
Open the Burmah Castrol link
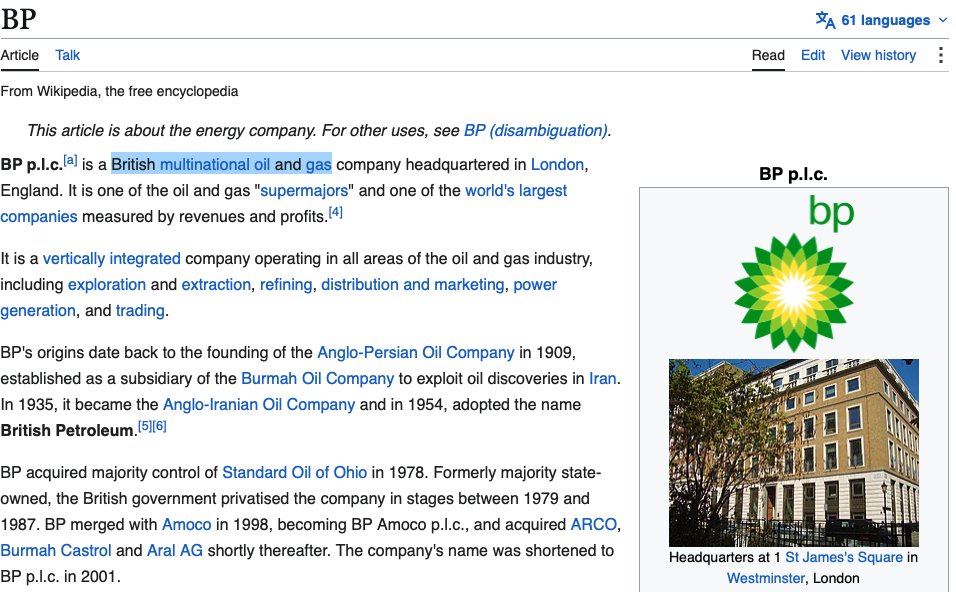(56, 551)
